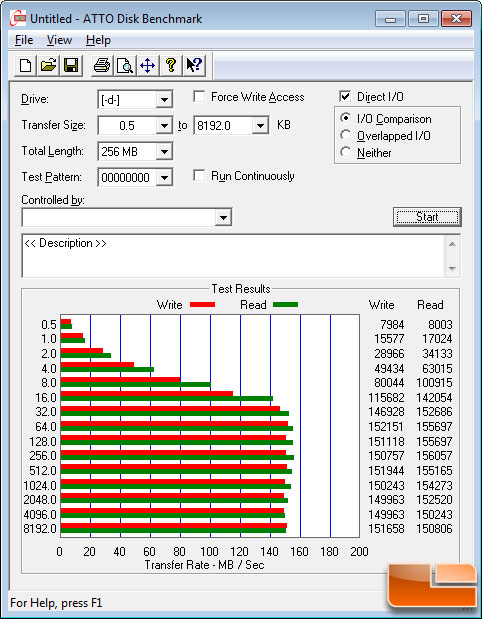Image resolution: width=482 pixels, height=619 pixels.
Task: Print results using the printer icon
Action: [x=102, y=66]
